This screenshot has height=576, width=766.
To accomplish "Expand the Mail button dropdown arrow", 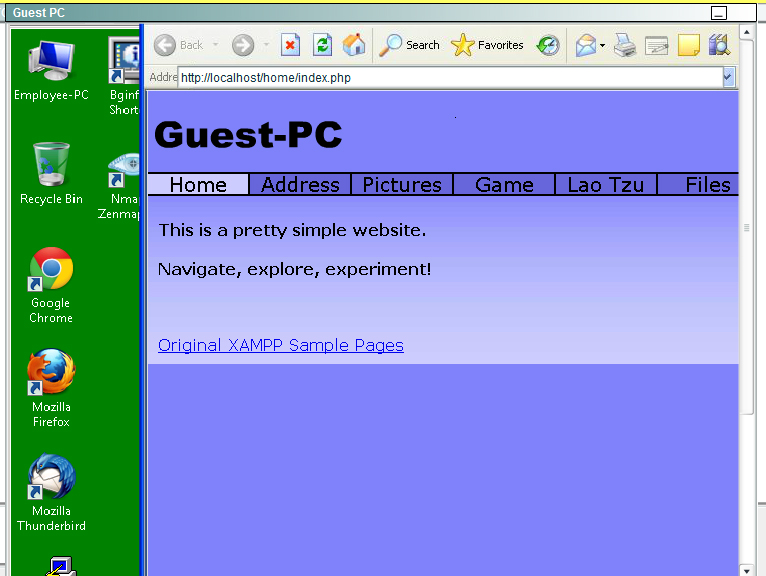I will point(602,45).
